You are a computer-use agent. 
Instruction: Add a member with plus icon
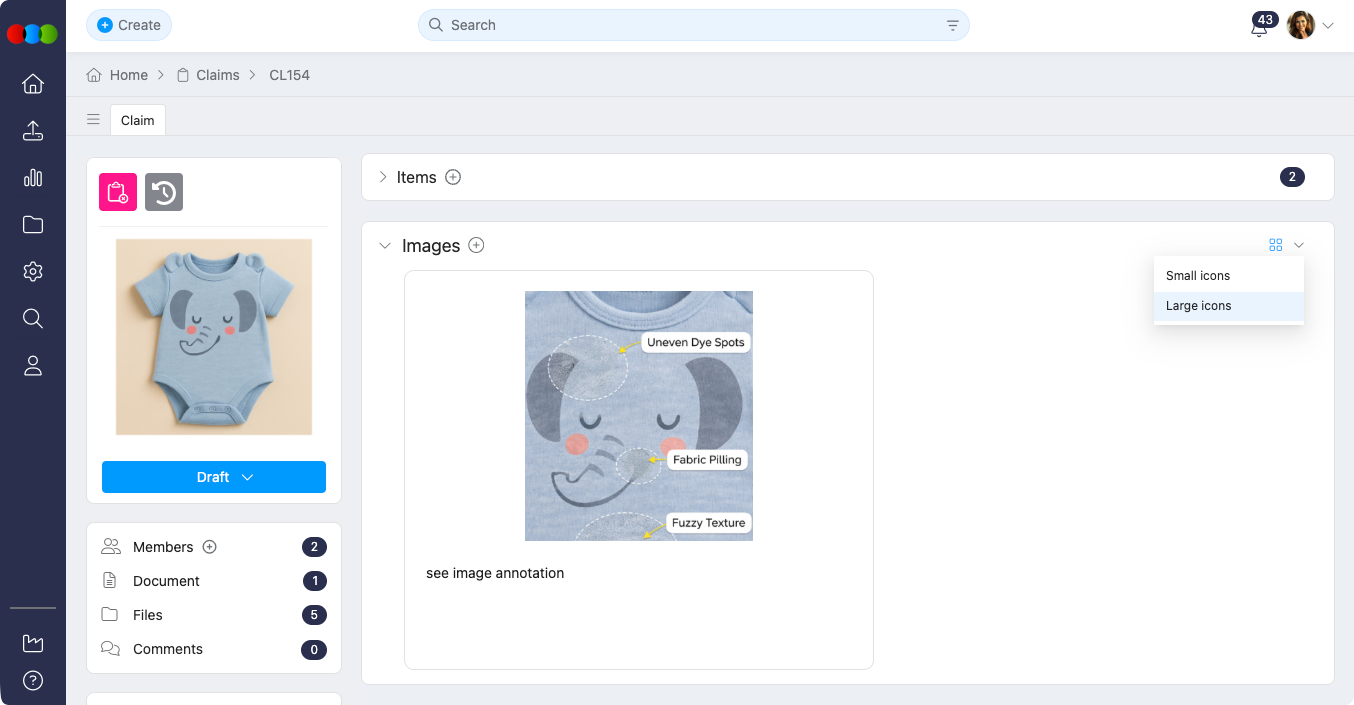pos(210,547)
